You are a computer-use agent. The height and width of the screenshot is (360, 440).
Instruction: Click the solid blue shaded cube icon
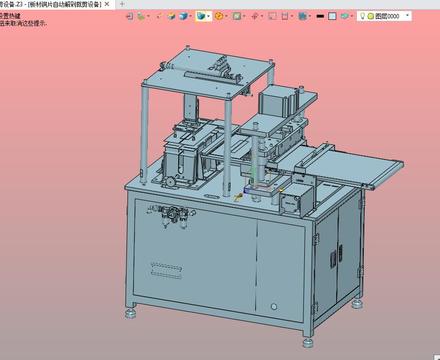coord(183,16)
